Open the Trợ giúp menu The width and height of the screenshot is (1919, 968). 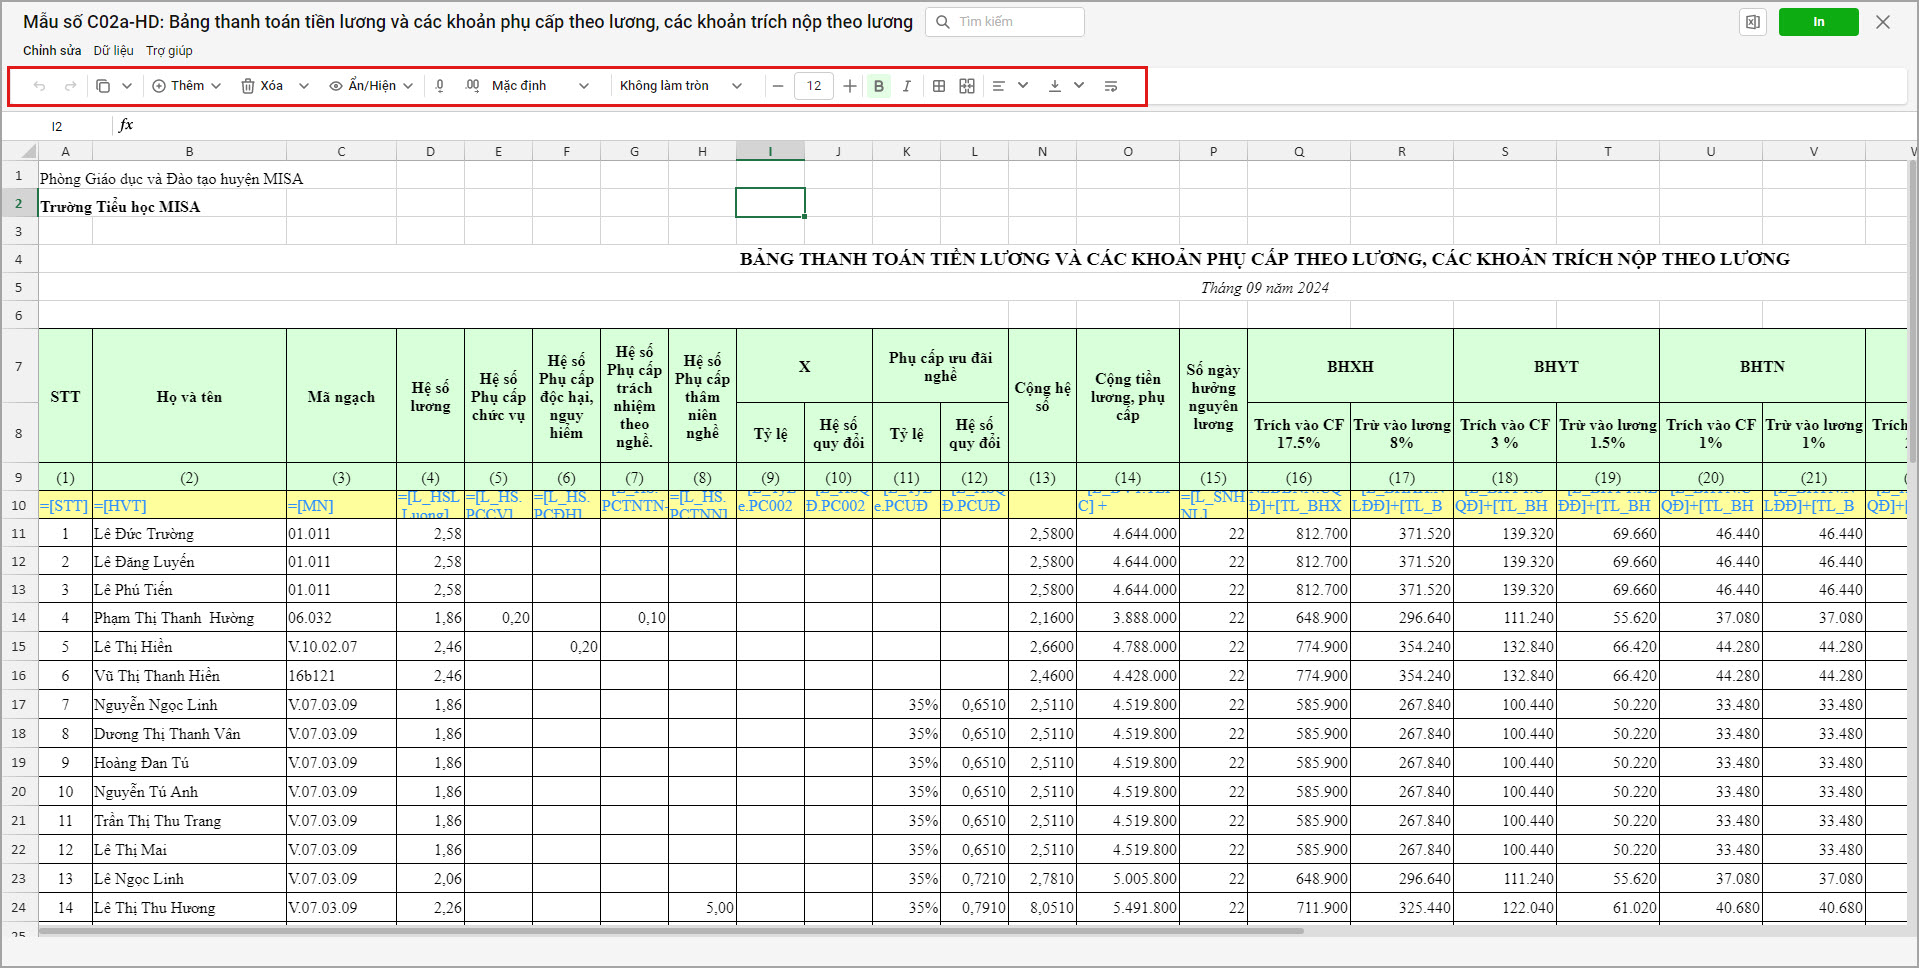[x=169, y=51]
